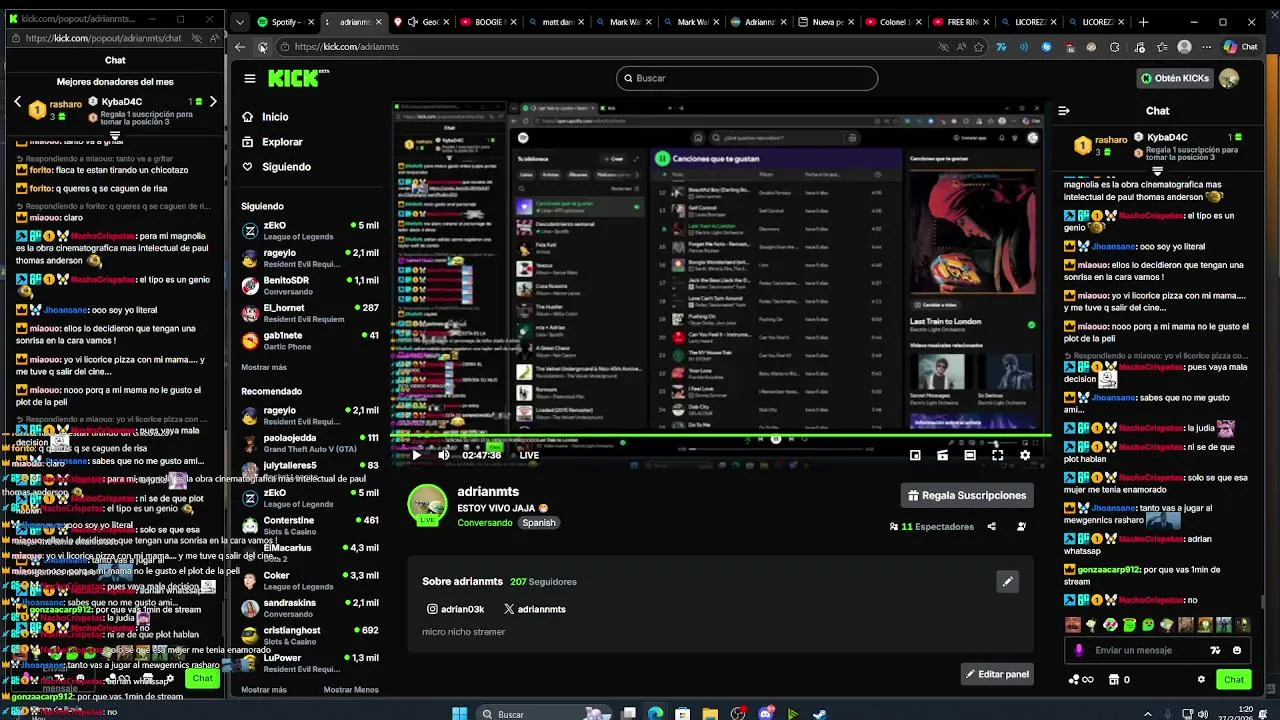Screen dimensions: 1280x720
Task: Open the user profile avatar menu
Action: (x=1229, y=78)
